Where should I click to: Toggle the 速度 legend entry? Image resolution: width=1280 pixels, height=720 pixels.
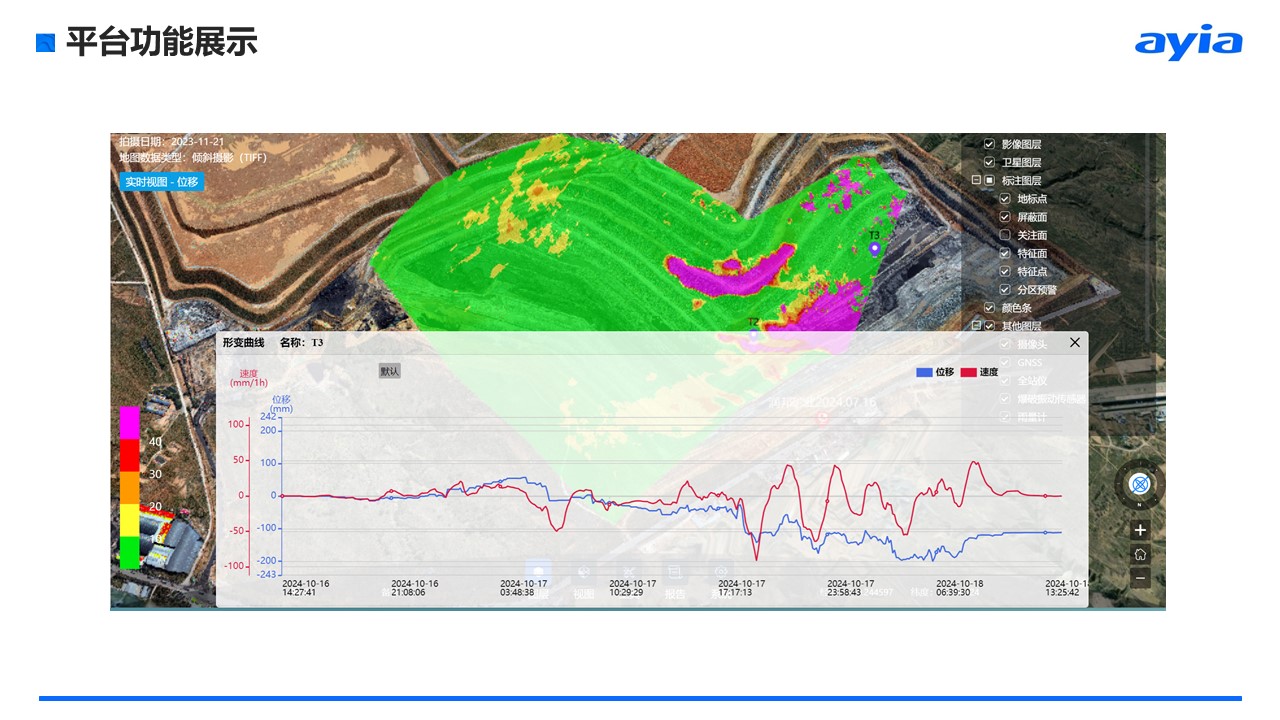979,372
